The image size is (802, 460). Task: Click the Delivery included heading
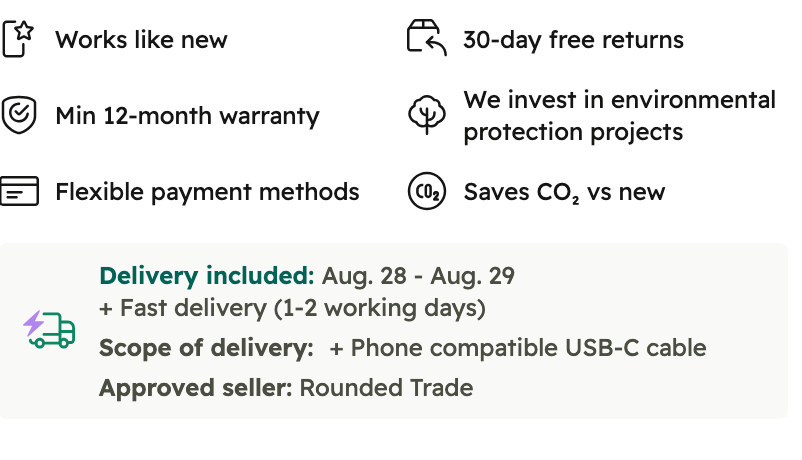pos(207,276)
